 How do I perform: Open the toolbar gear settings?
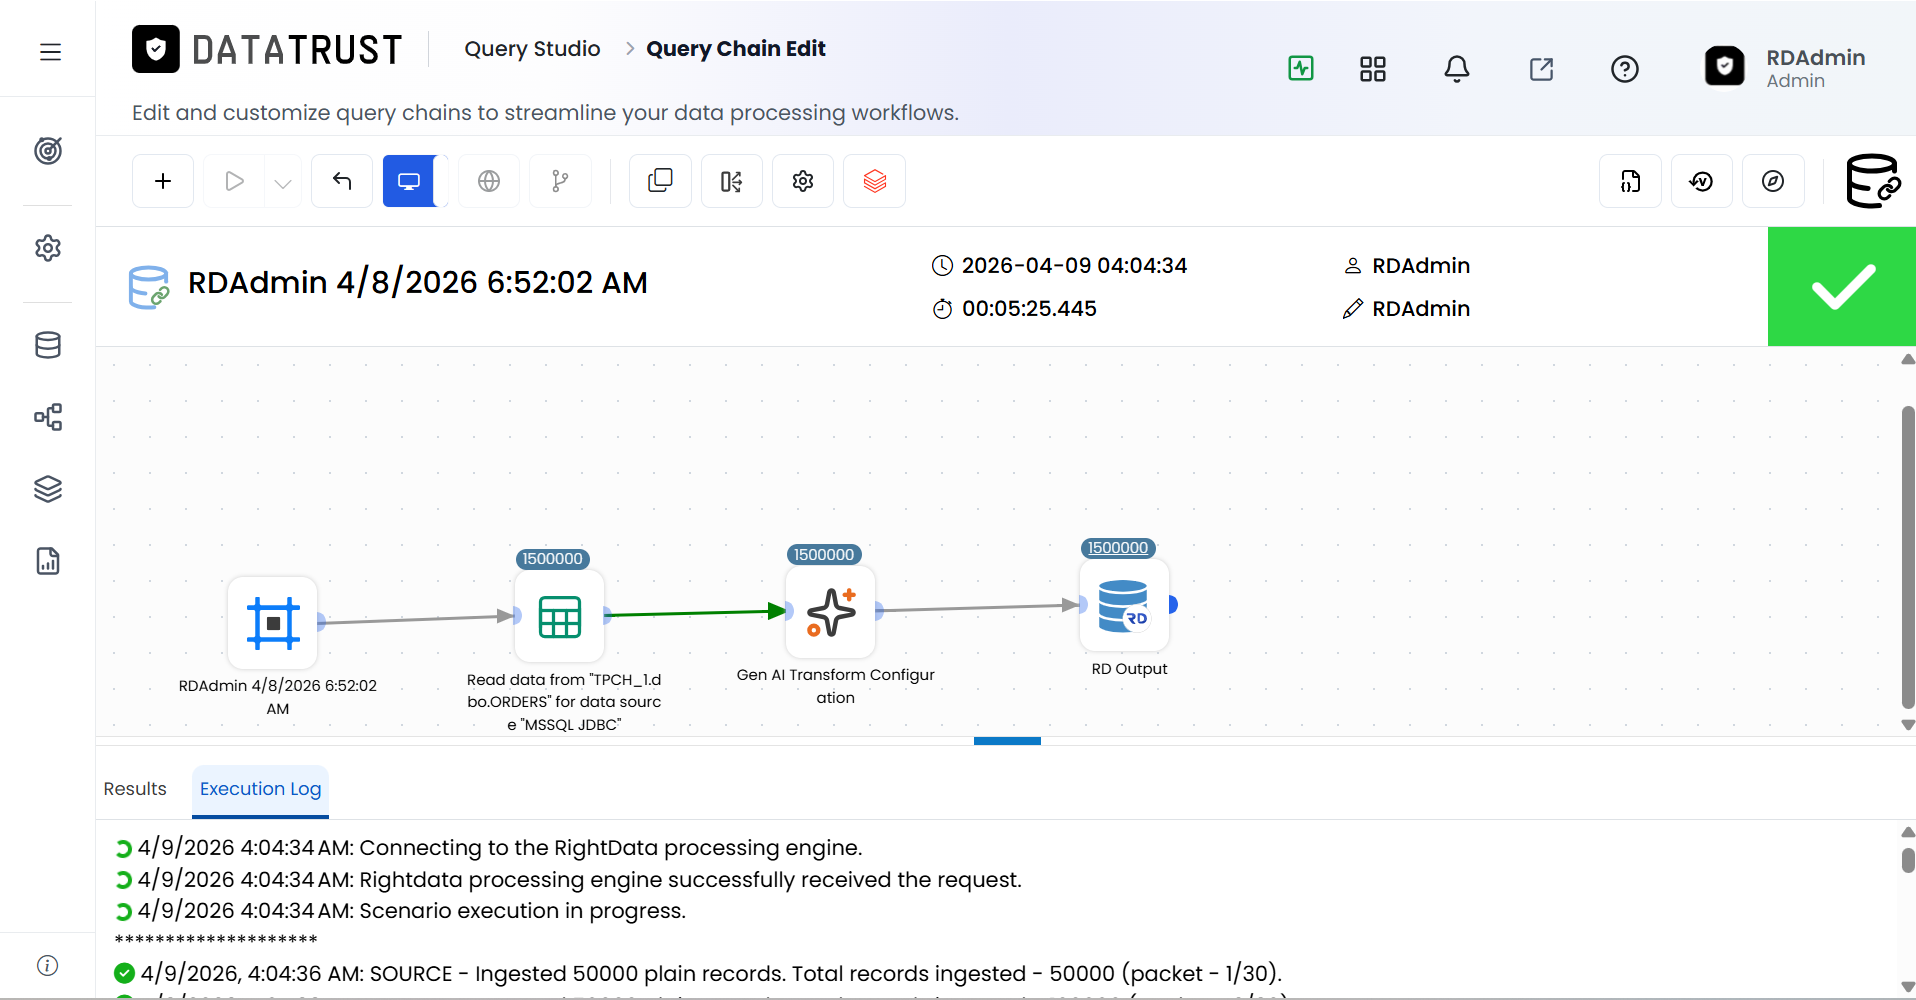[x=803, y=181]
